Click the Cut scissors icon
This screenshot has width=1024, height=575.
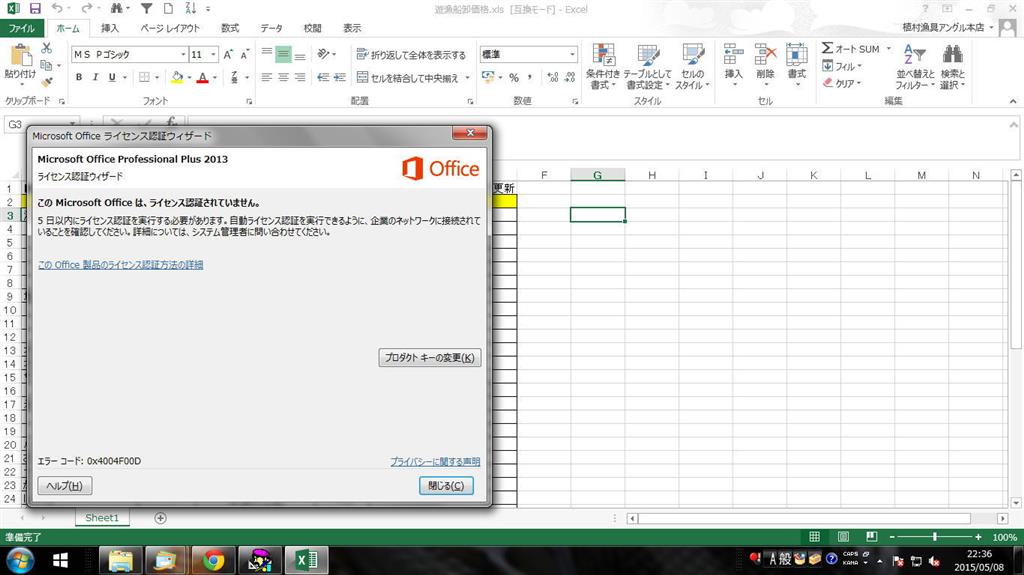(x=46, y=48)
